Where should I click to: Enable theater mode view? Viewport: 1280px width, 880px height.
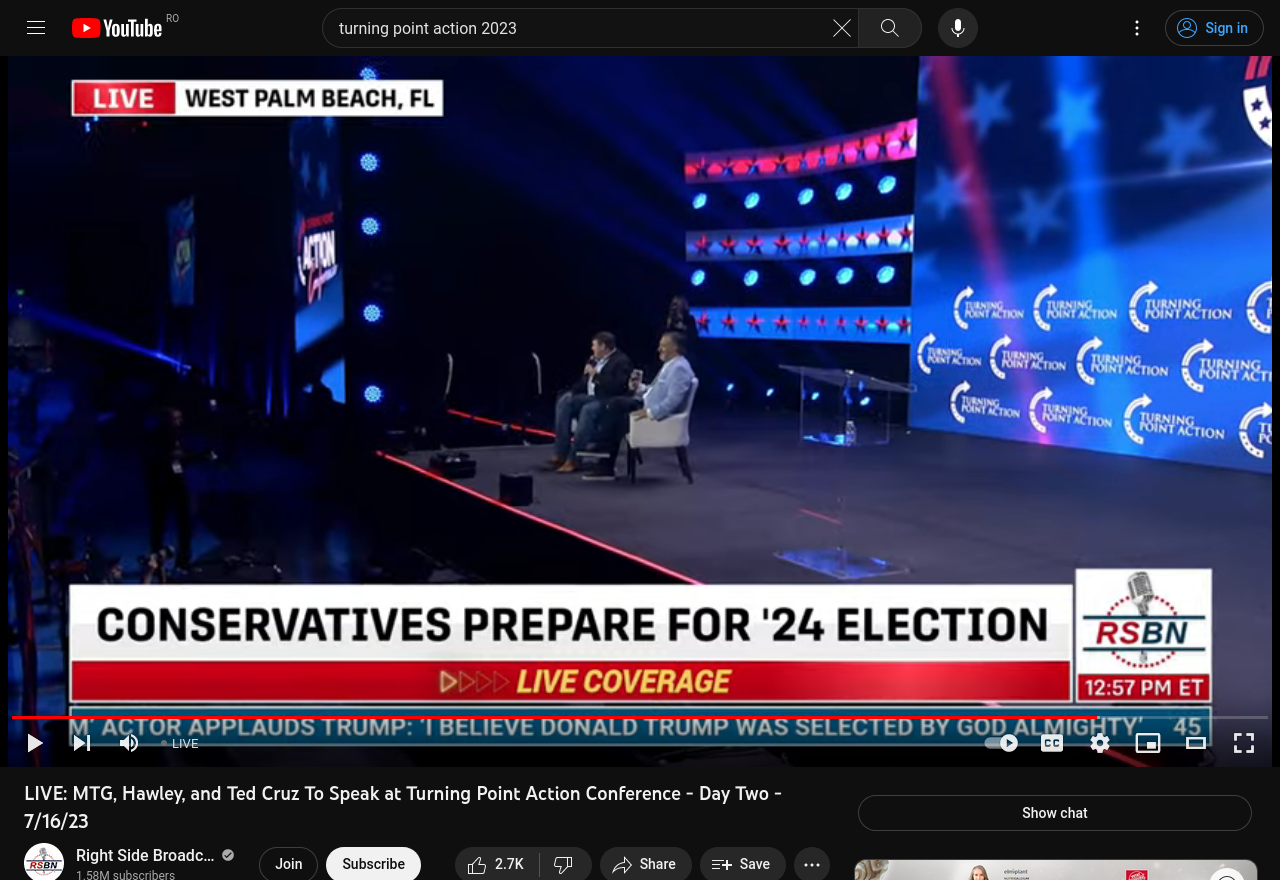pyautogui.click(x=1196, y=743)
